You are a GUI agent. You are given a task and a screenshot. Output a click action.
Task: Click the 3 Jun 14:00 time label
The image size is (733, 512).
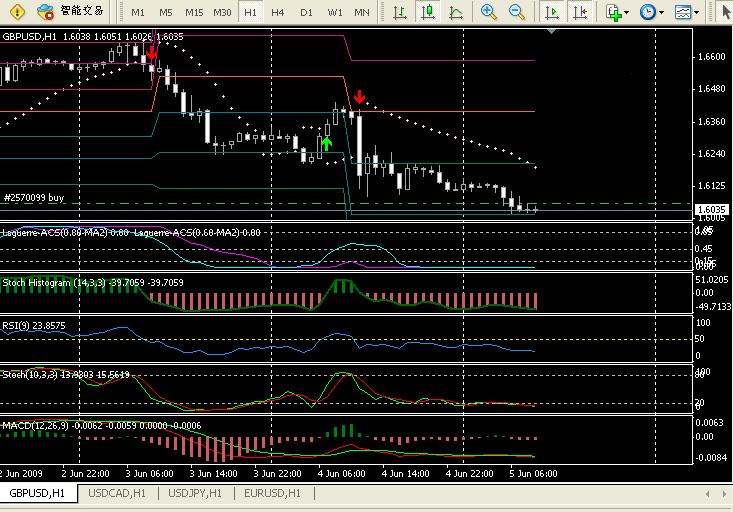tap(213, 474)
